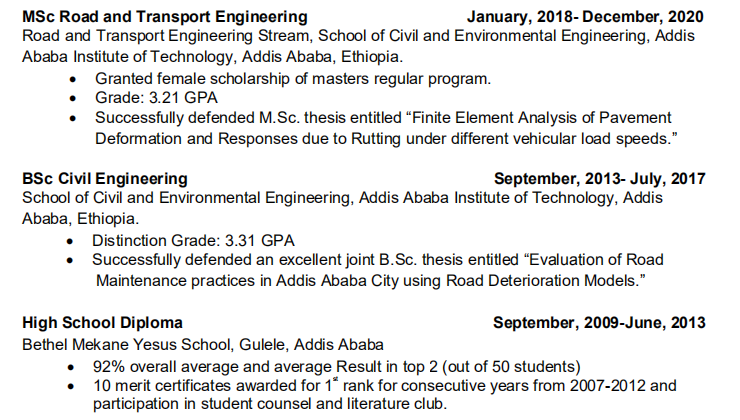Click the "92% overall average" bullet line
The width and height of the screenshot is (740, 420).
(x=336, y=365)
